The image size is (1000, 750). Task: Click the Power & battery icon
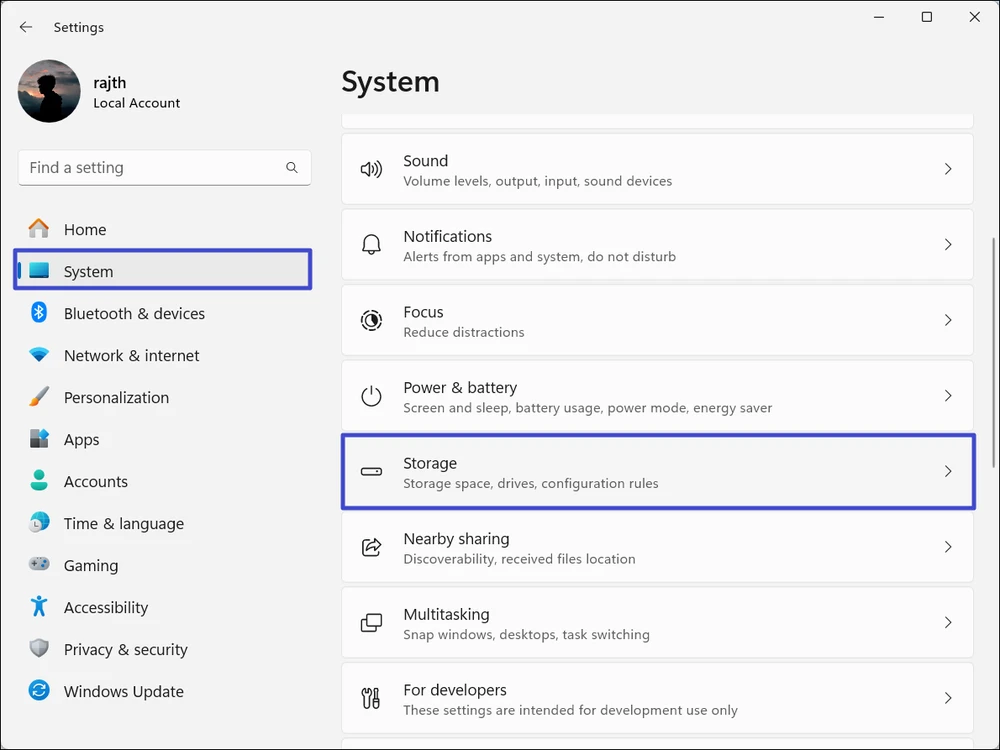371,396
